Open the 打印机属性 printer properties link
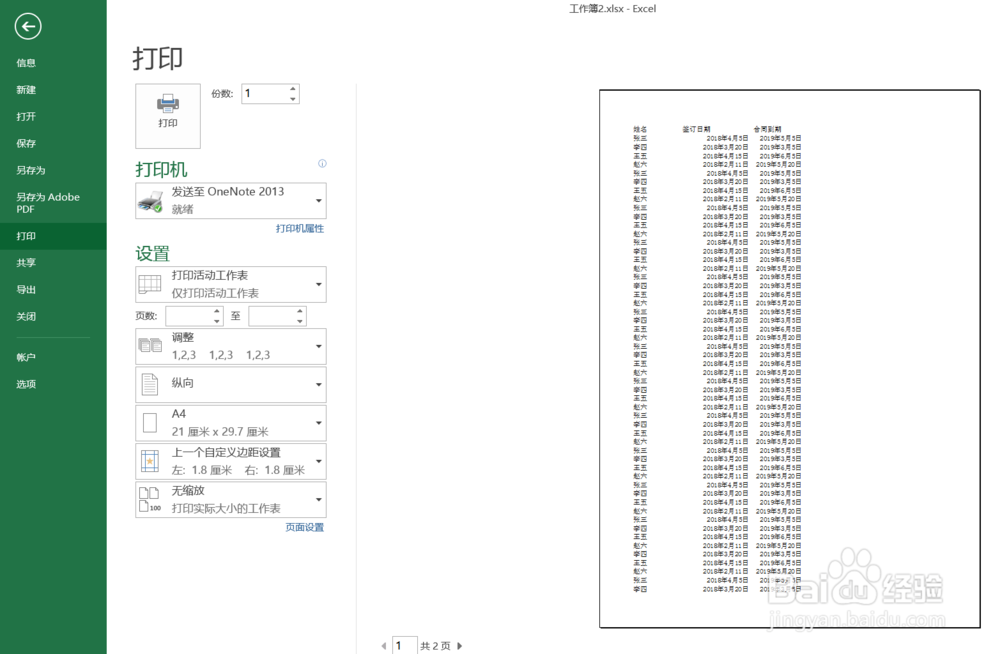The width and height of the screenshot is (1000, 654). click(300, 228)
